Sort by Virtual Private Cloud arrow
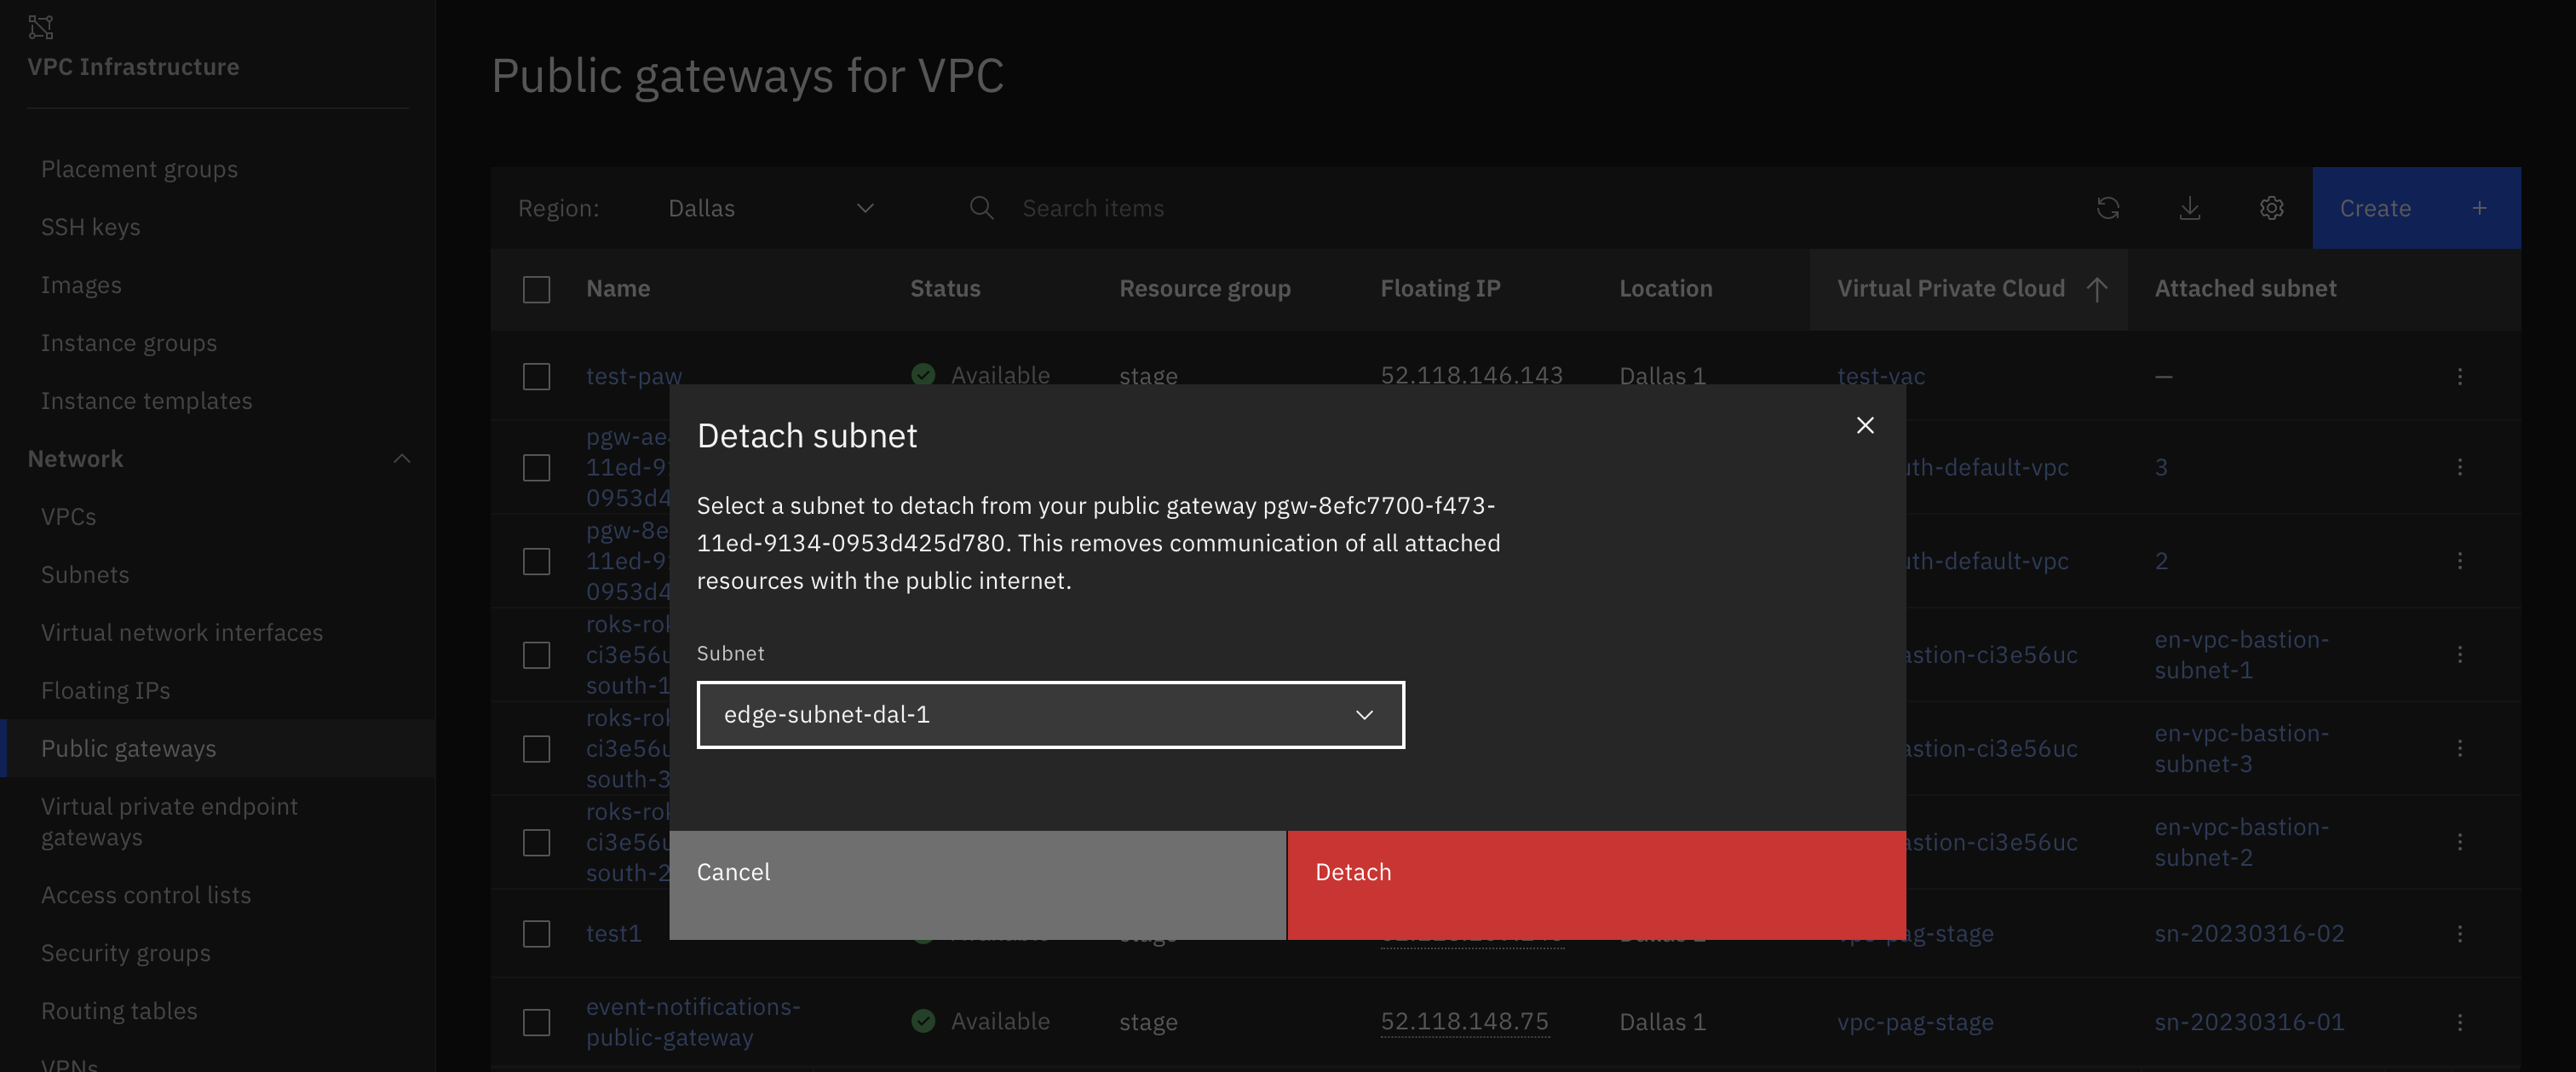Image resolution: width=2576 pixels, height=1072 pixels. pyautogui.click(x=2096, y=289)
